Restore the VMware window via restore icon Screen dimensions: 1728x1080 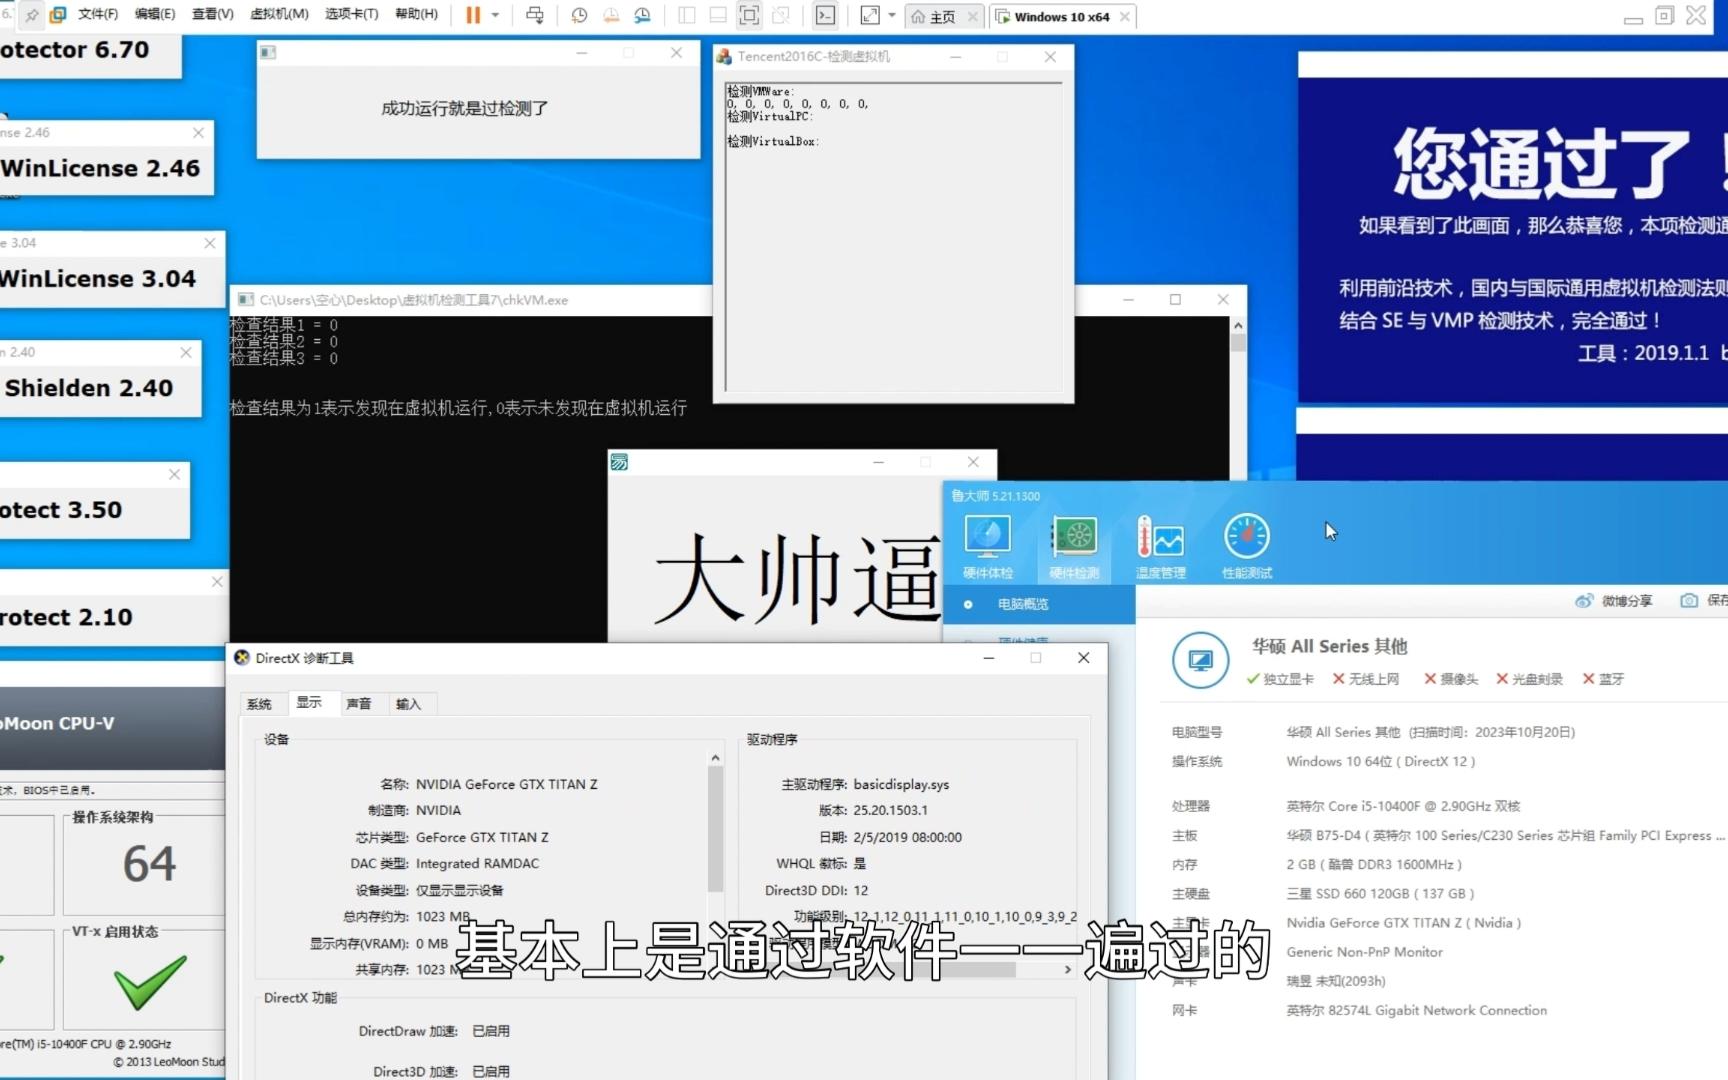click(1664, 15)
